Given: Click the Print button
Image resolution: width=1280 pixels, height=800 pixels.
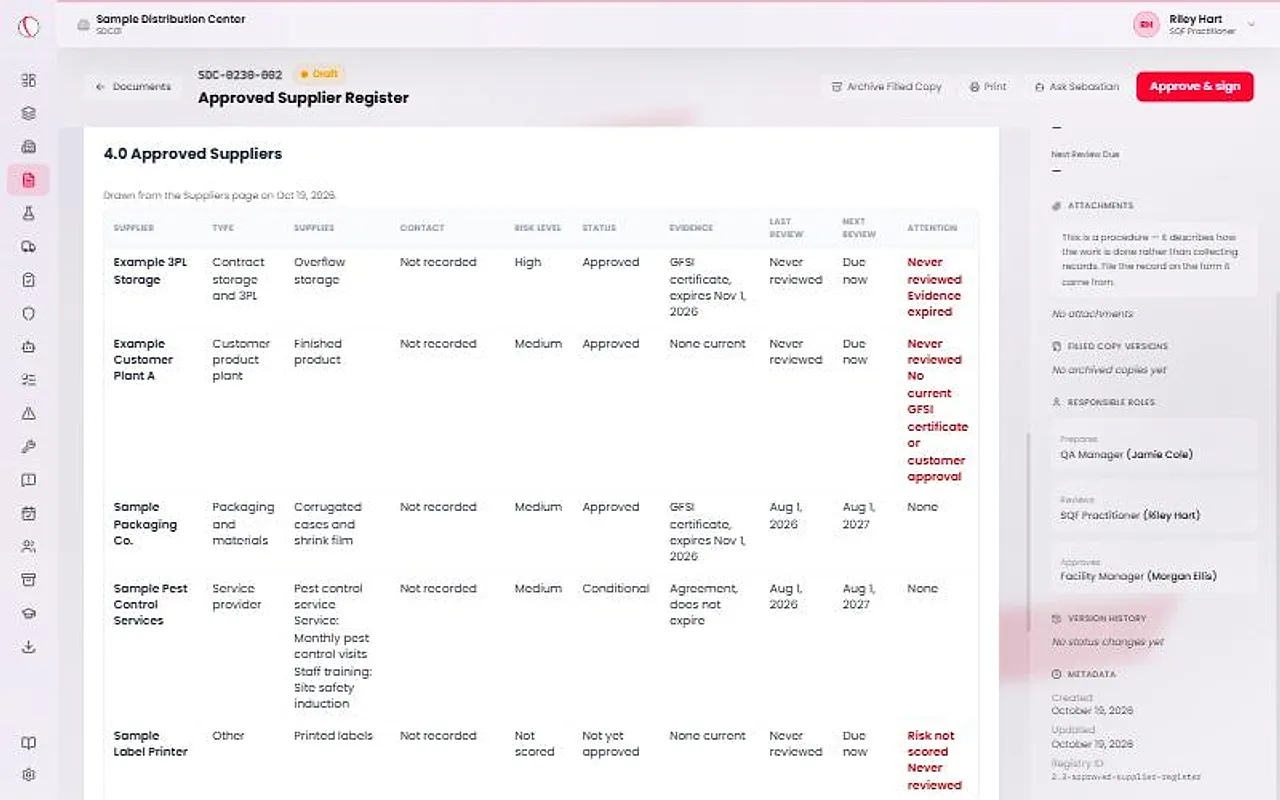Looking at the screenshot, I should [988, 87].
